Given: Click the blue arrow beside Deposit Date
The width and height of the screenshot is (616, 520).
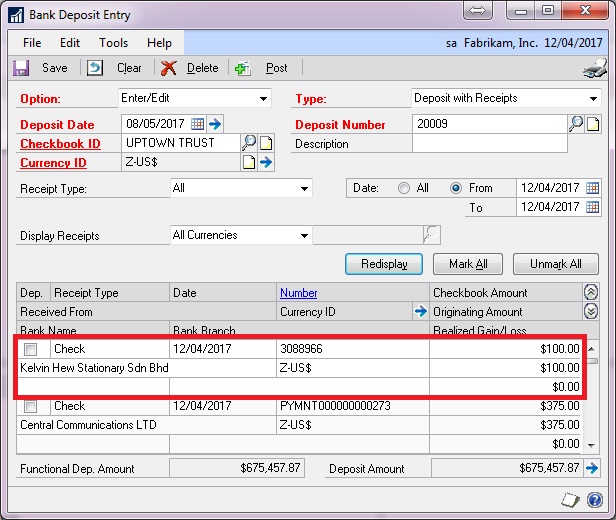Looking at the screenshot, I should click(x=214, y=124).
